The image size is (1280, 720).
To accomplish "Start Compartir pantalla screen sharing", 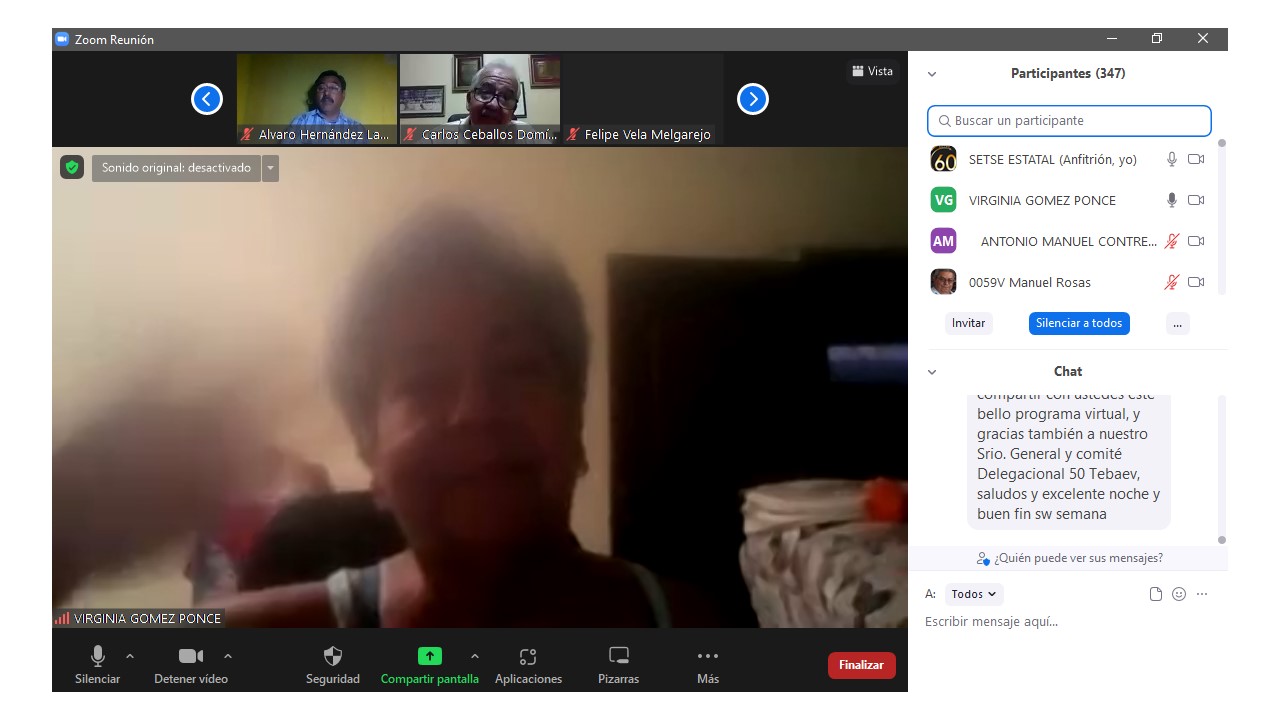I will (429, 665).
